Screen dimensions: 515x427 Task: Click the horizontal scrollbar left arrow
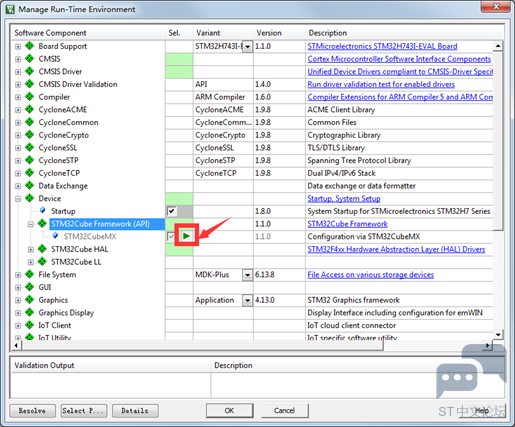click(x=16, y=345)
